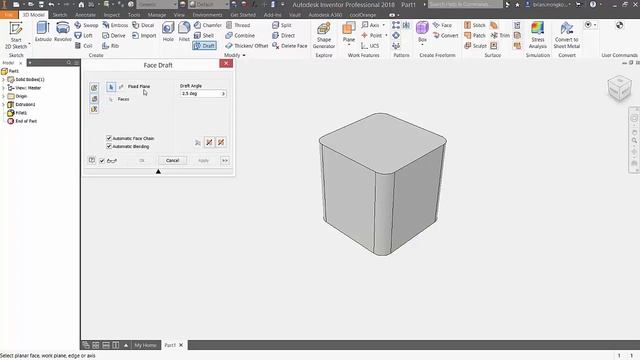Toggle the preview glasses checkbox
The width and height of the screenshot is (640, 360).
coord(102,161)
